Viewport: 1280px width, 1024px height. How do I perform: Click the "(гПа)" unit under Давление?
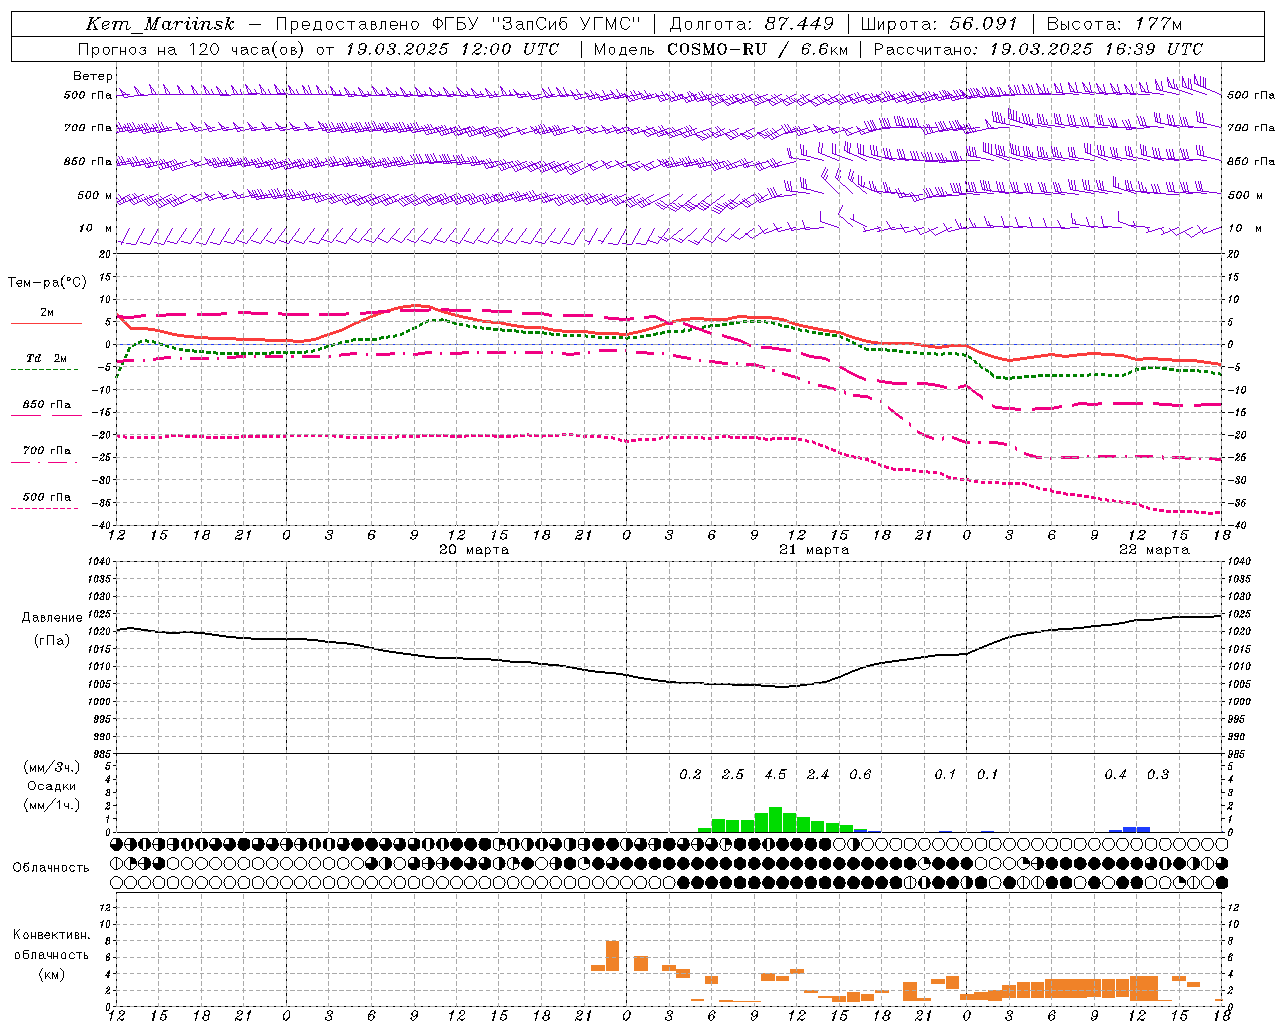(52, 641)
